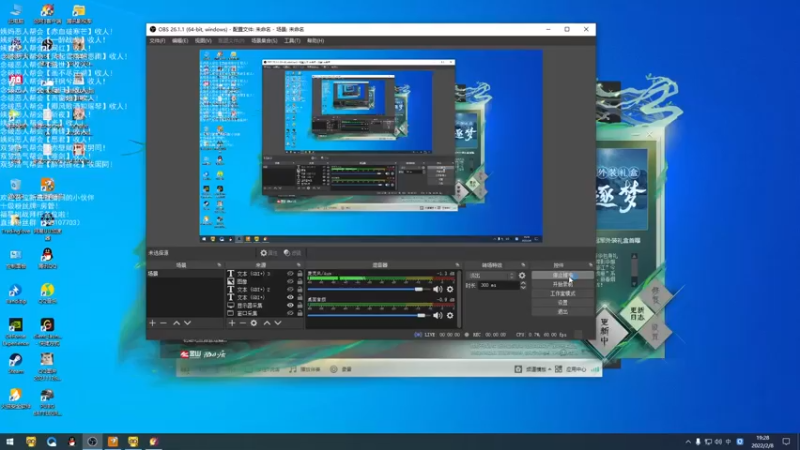This screenshot has width=800, height=450.
Task: Add a new source with the Sources plus icon
Action: [232, 323]
